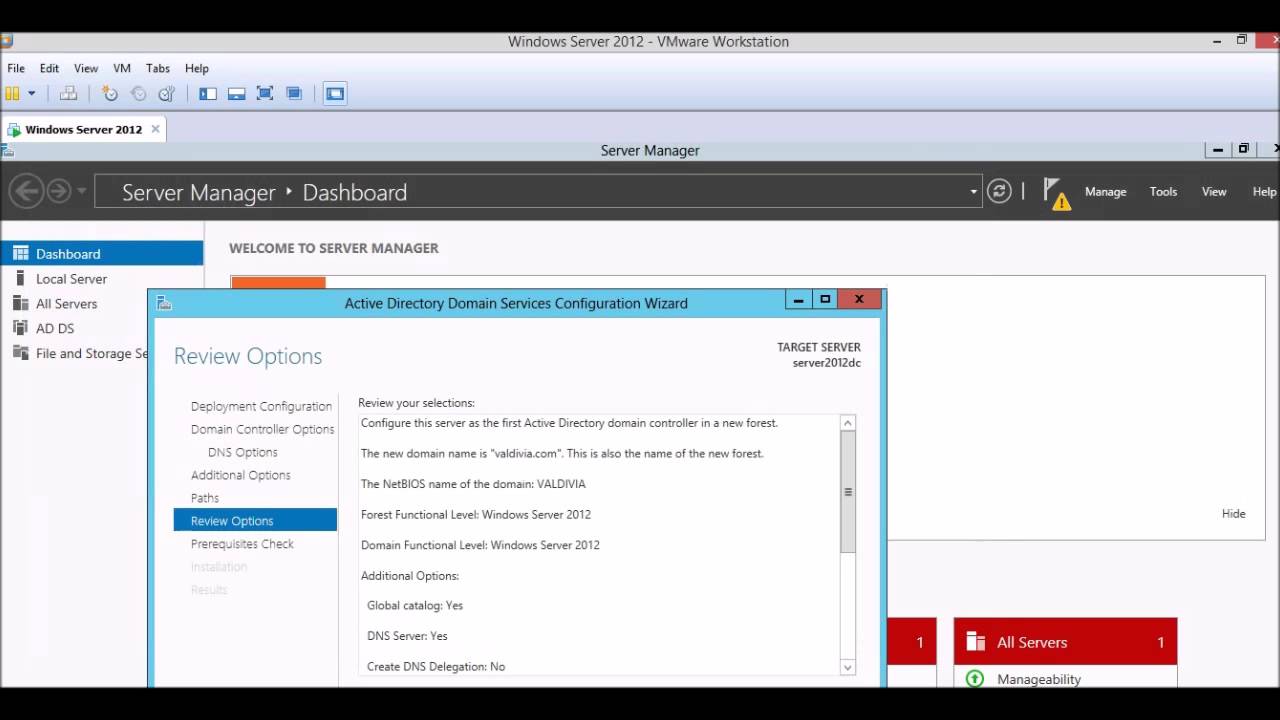Screen dimensions: 1280x720
Task: Click the revert to snapshot icon
Action: [138, 93]
